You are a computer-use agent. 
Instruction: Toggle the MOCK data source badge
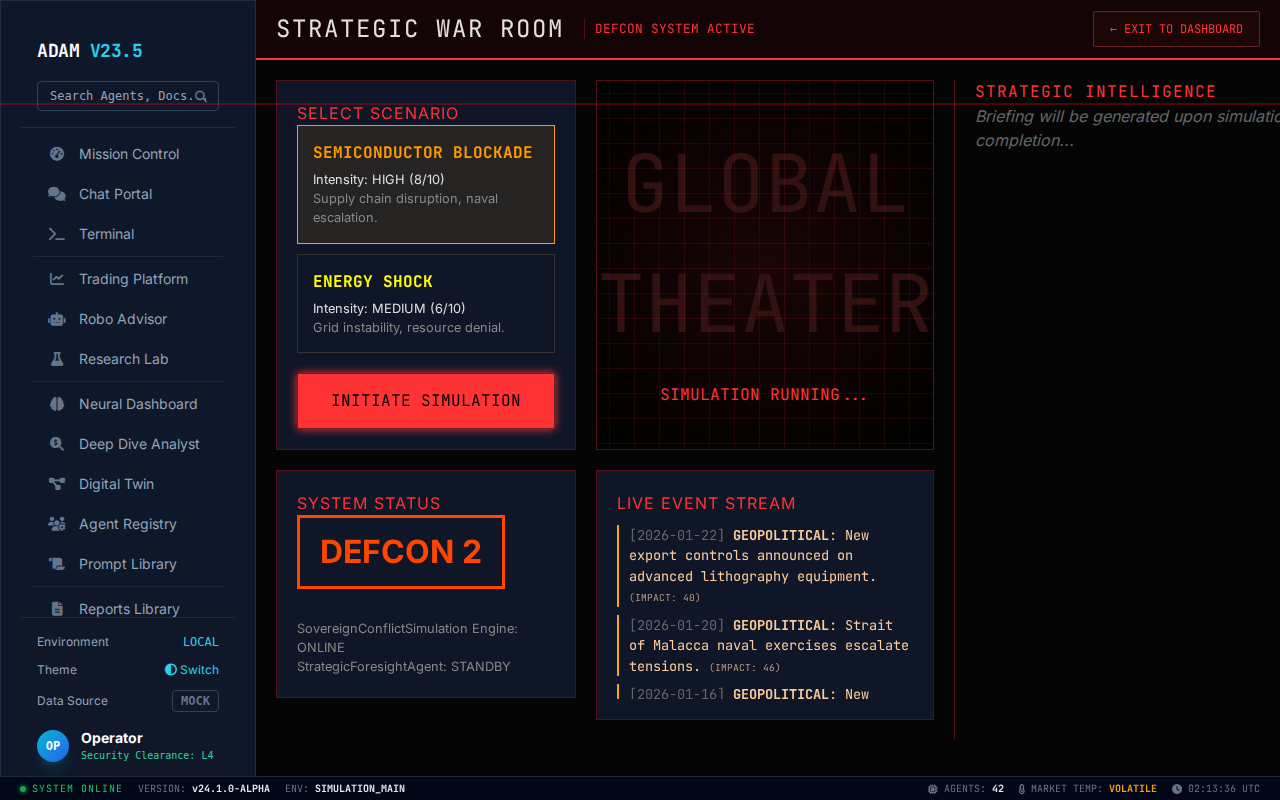point(195,701)
